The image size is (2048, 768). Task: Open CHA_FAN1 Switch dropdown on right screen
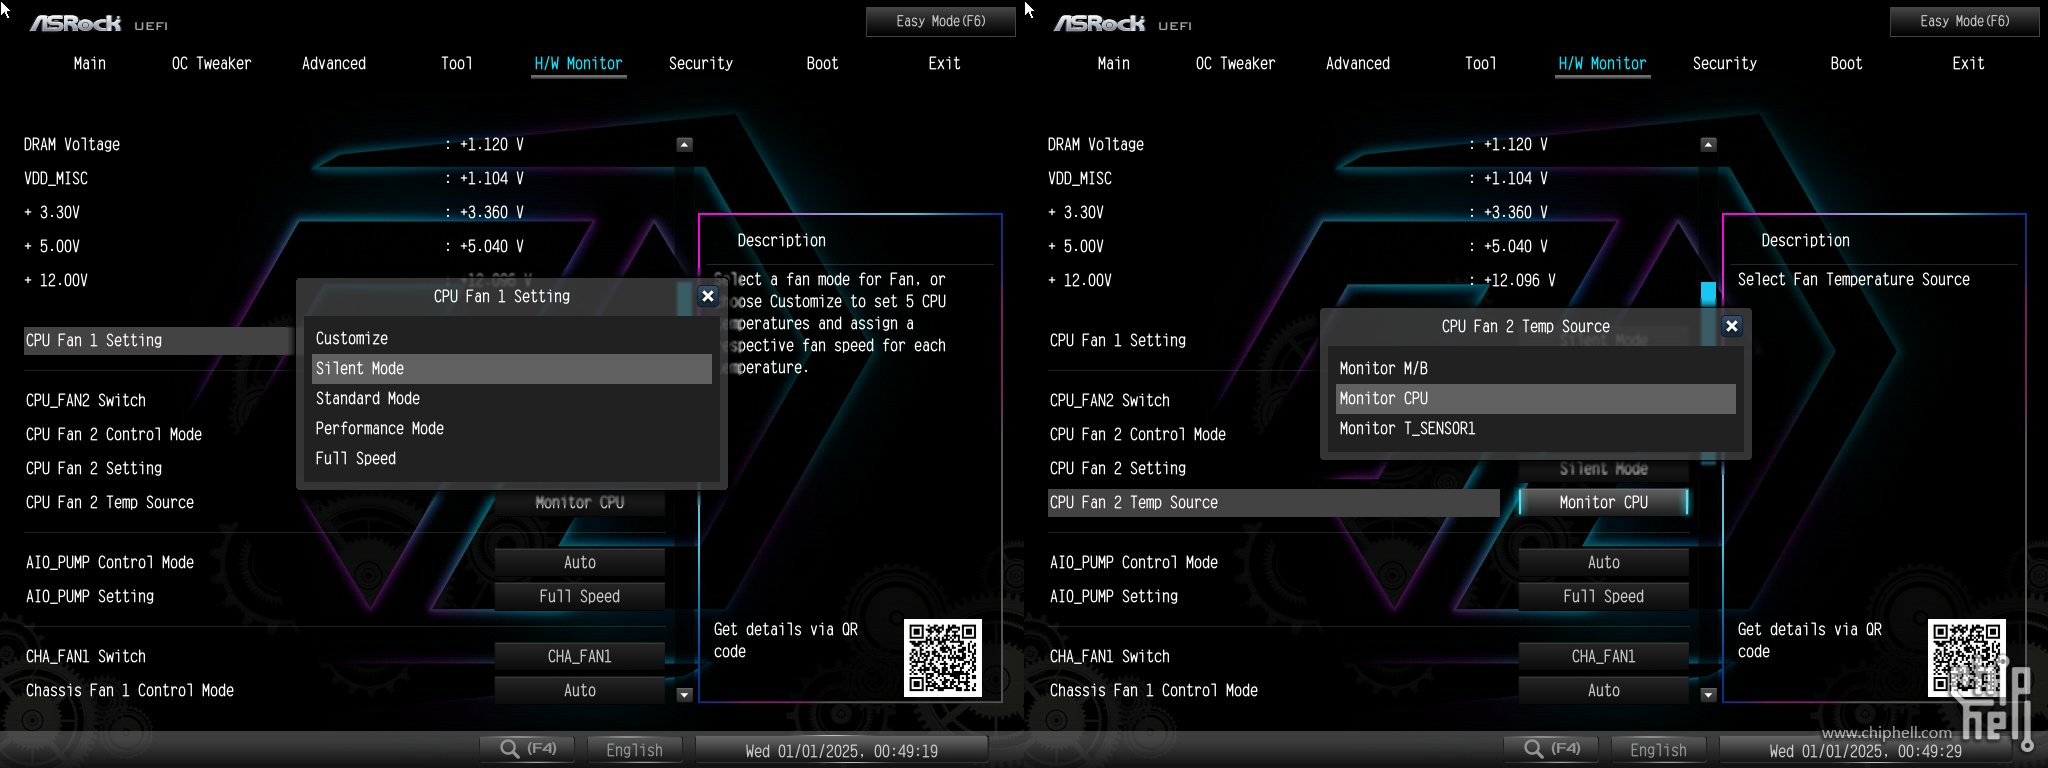1603,657
